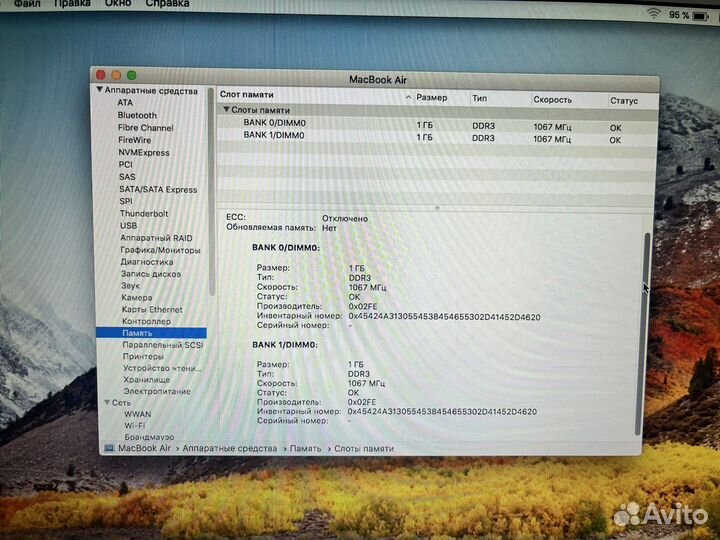Sort by Тип column header

[x=479, y=98]
